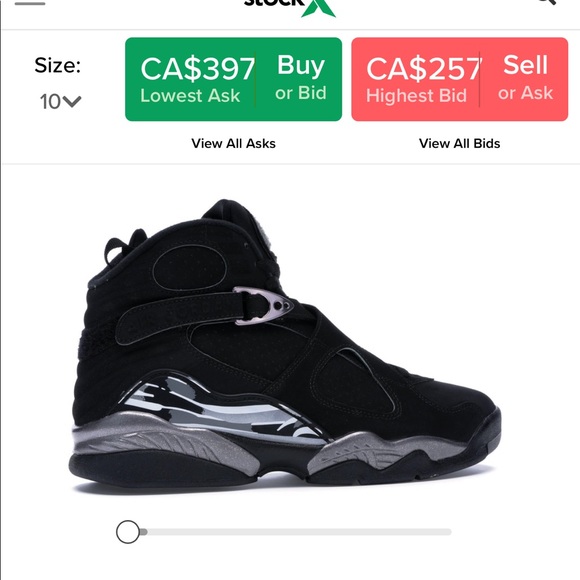
Task: Open the hamburger menu icon
Action: [x=30, y=3]
